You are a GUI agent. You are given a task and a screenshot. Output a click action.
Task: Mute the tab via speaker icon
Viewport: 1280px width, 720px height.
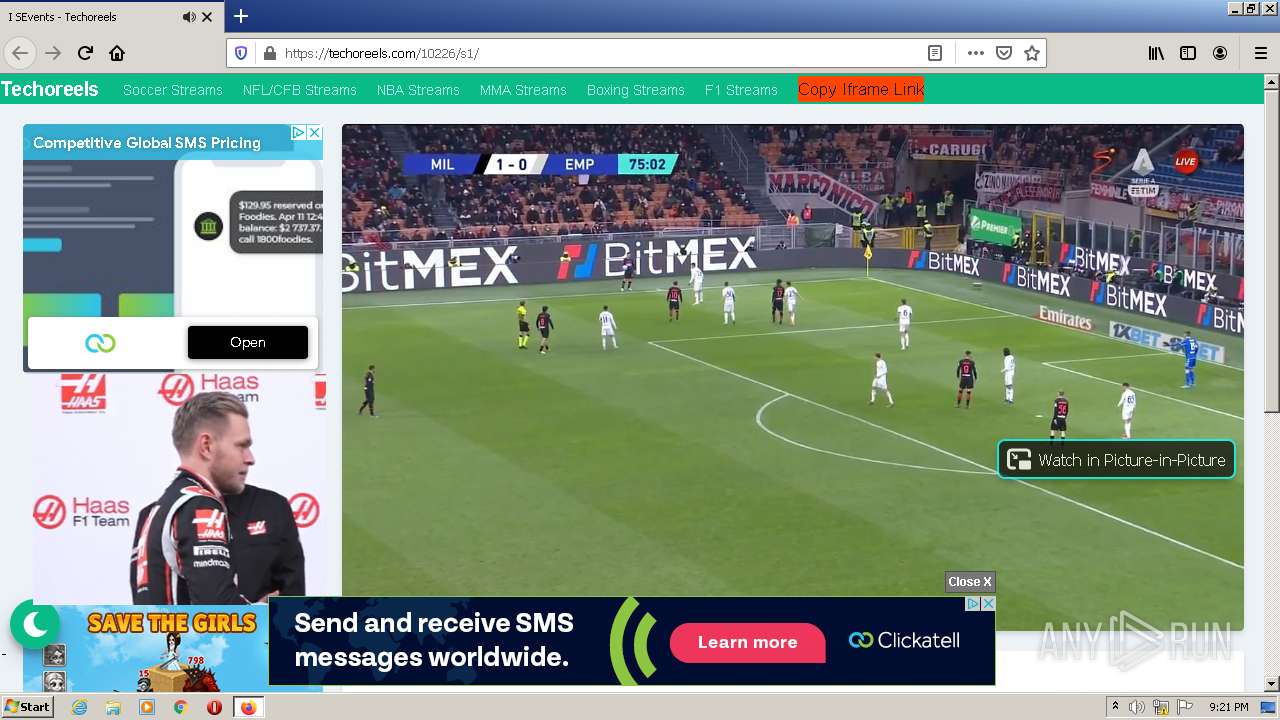click(x=189, y=17)
